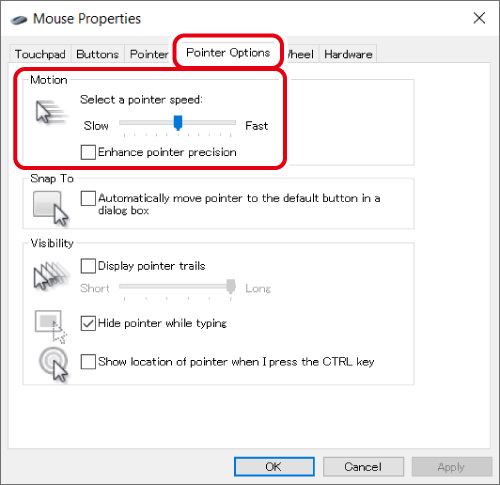Check Automatically move pointer to default button
Viewport: 500px width, 485px height.
point(88,198)
